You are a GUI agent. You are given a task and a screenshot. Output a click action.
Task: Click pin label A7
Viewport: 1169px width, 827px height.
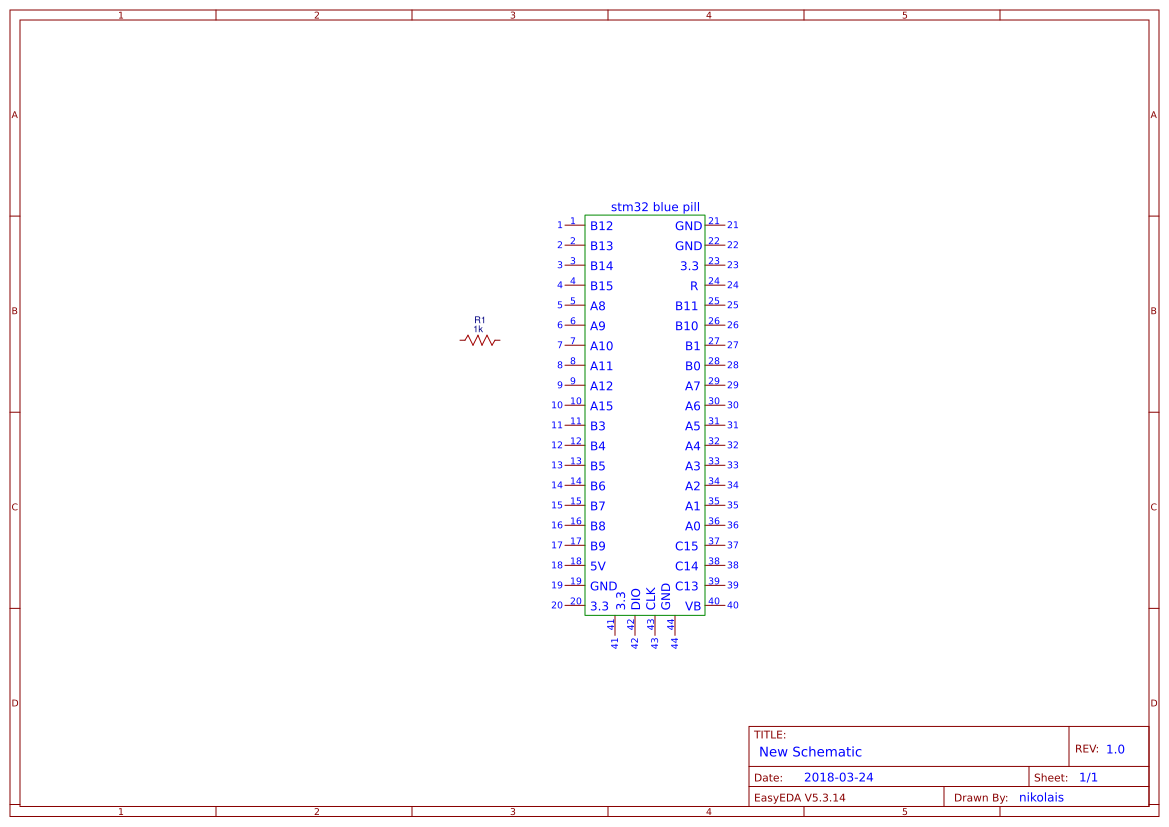pos(693,386)
